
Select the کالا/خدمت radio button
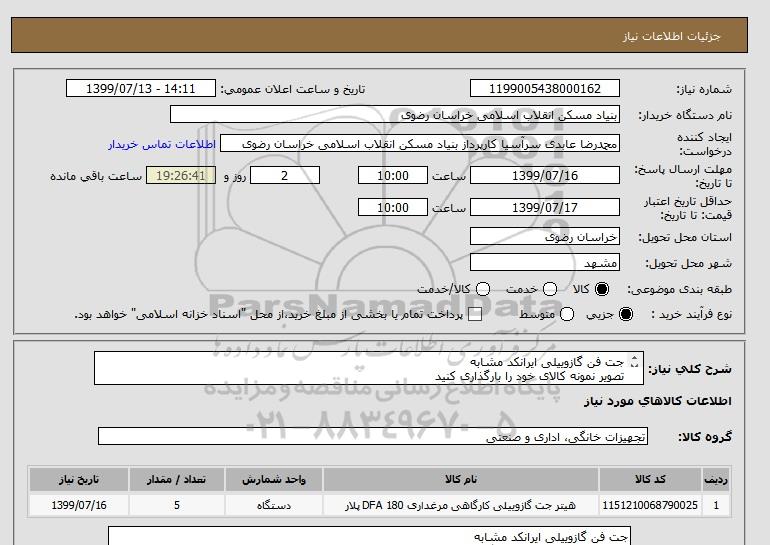(x=483, y=289)
